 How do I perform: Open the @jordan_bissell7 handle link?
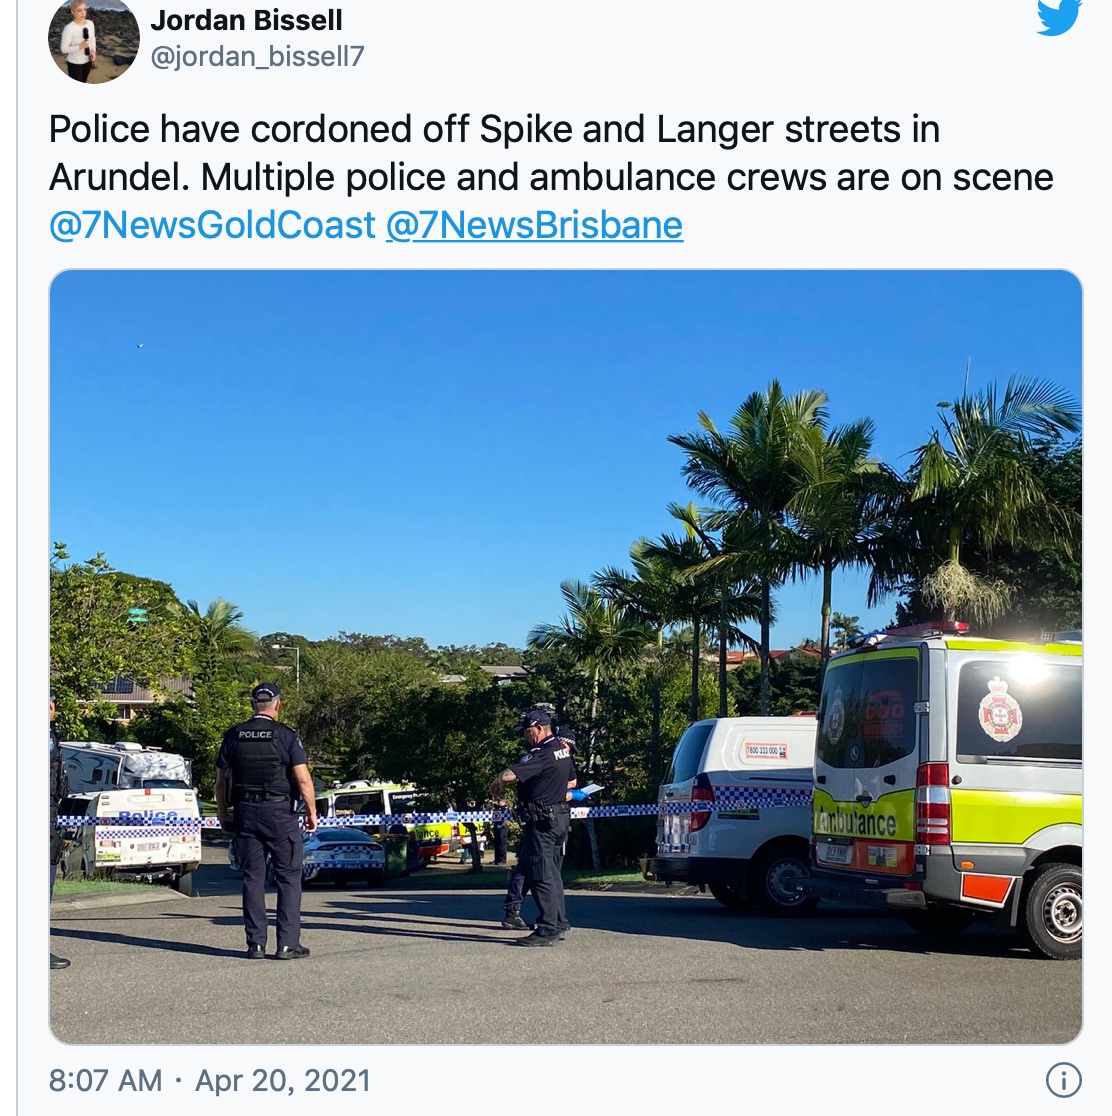pyautogui.click(x=257, y=56)
